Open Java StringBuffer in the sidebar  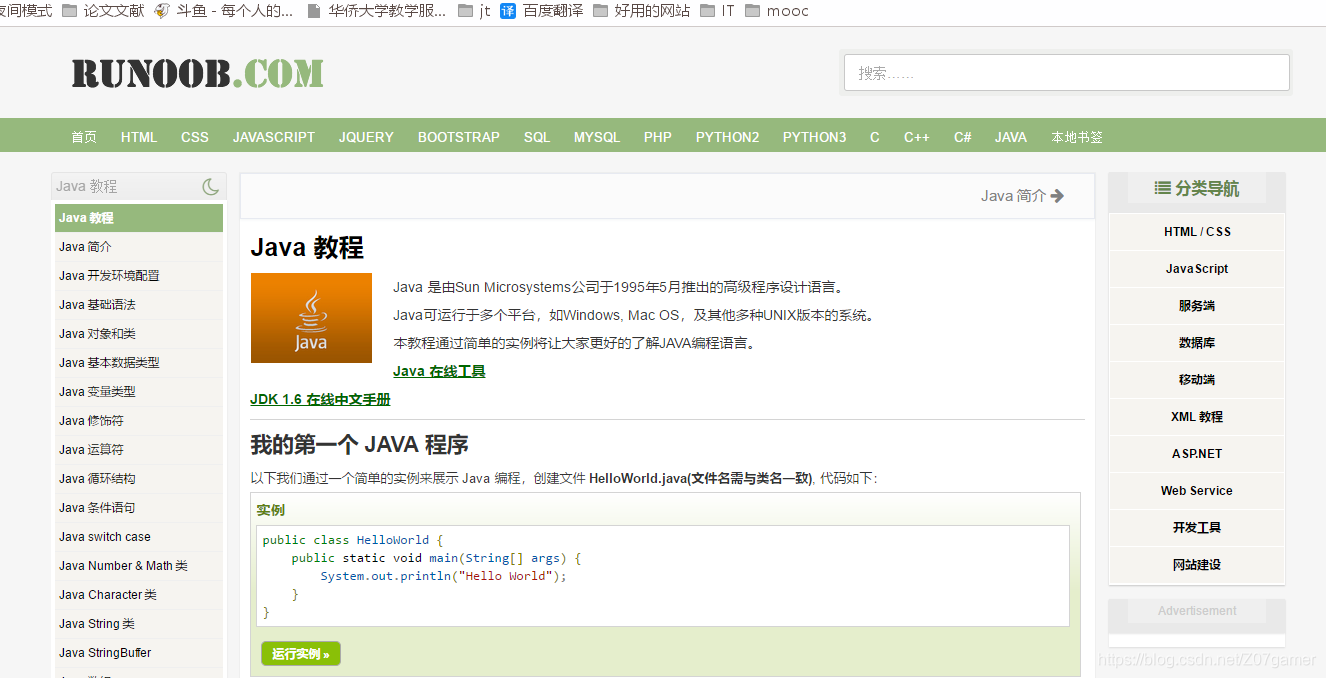tap(139, 653)
